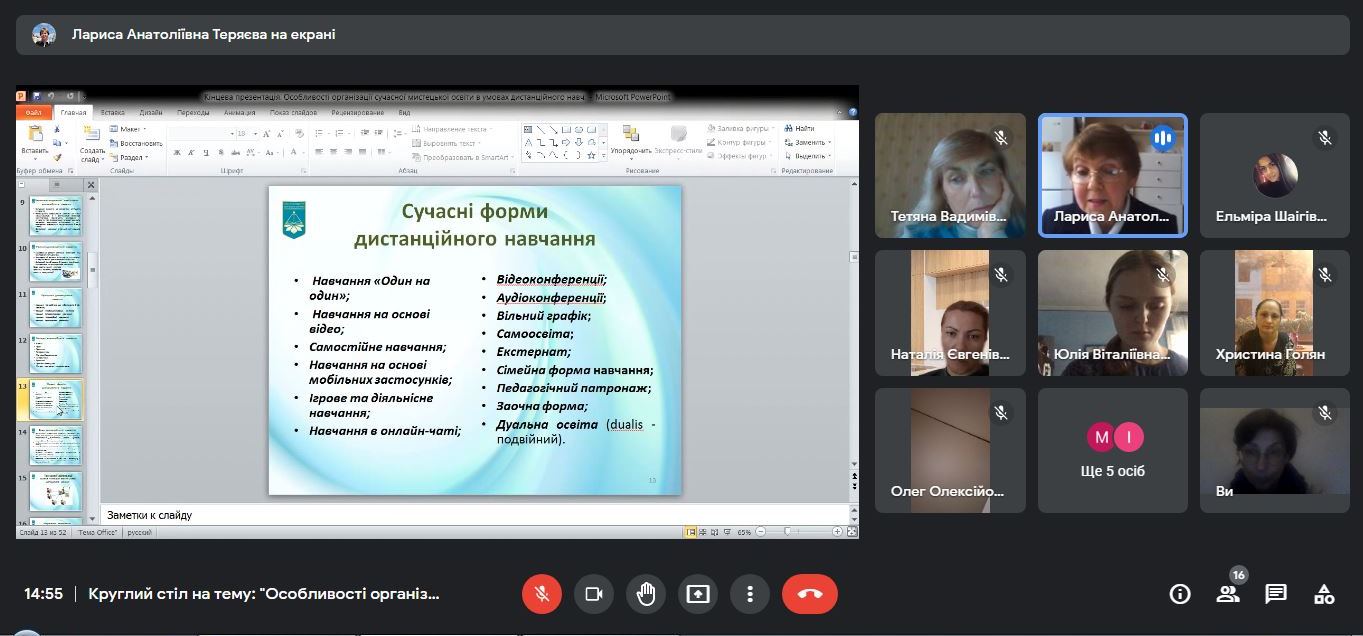This screenshot has width=1363, height=636.
Task: Click the present screen icon
Action: [x=698, y=594]
